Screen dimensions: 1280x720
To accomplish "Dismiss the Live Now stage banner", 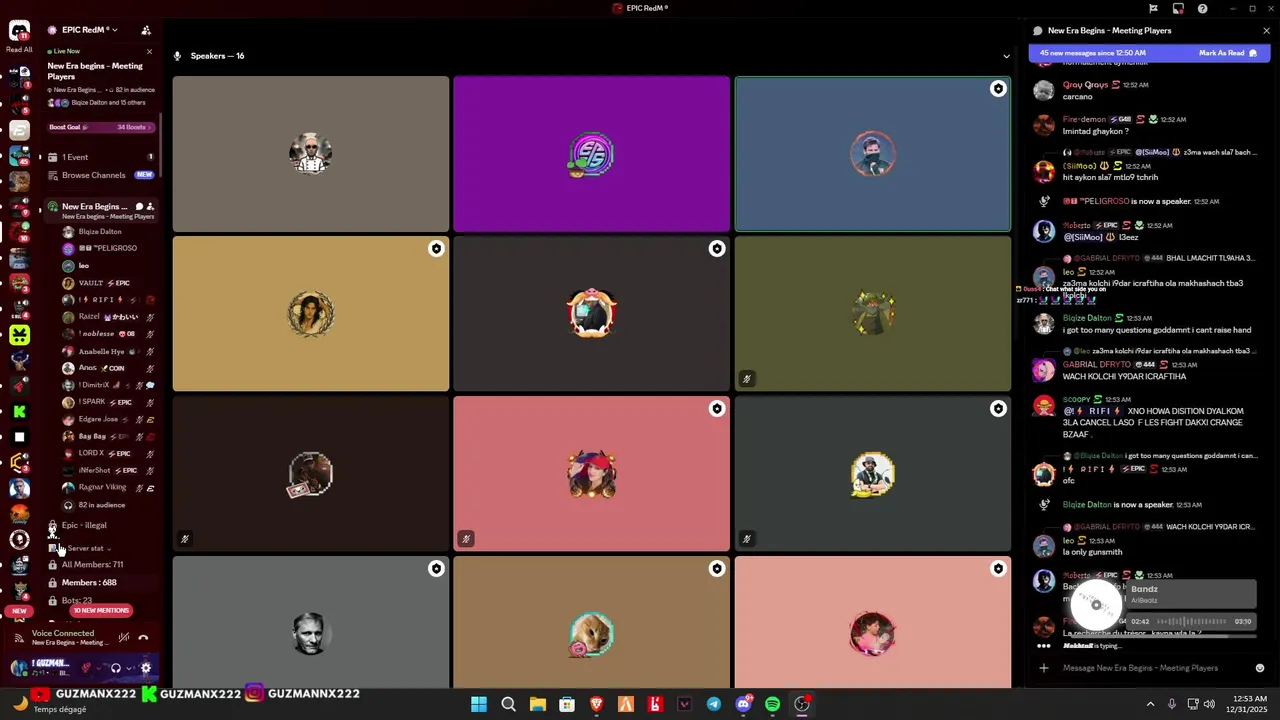I will click(x=149, y=51).
